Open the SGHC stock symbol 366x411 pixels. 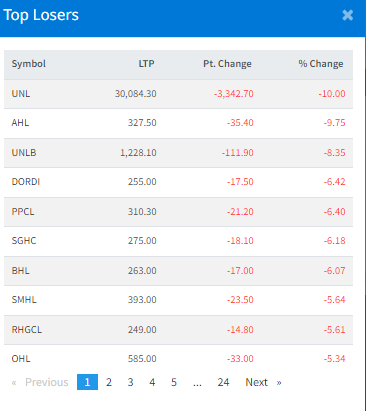pos(24,241)
